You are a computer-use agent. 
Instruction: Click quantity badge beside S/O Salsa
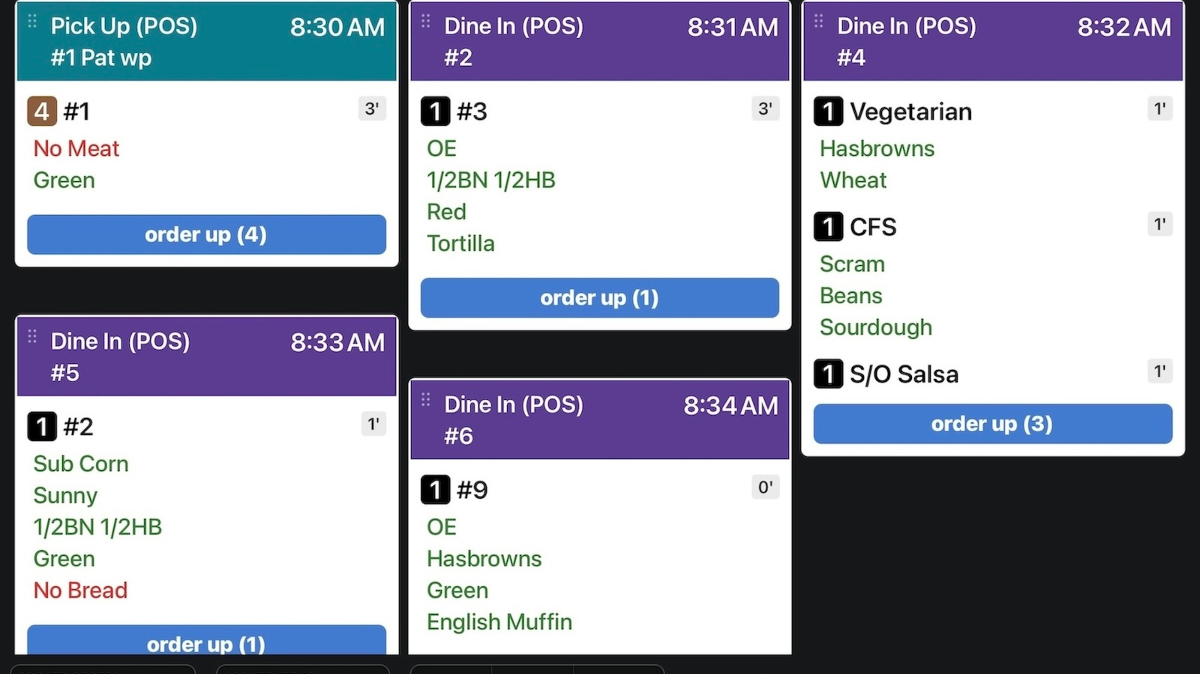pos(828,374)
